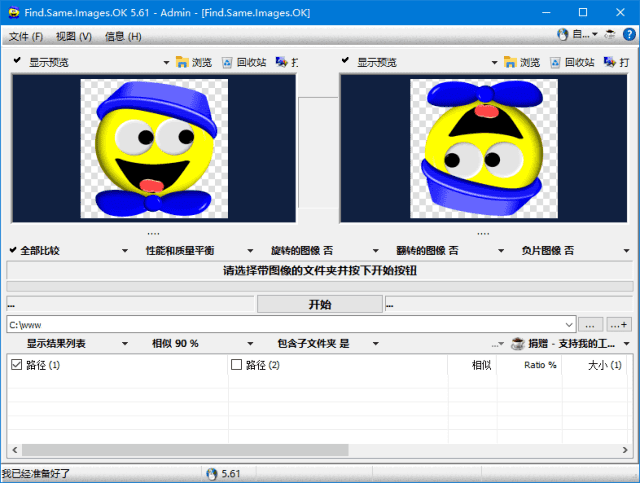Open the 视图 (V) menu

(73, 36)
